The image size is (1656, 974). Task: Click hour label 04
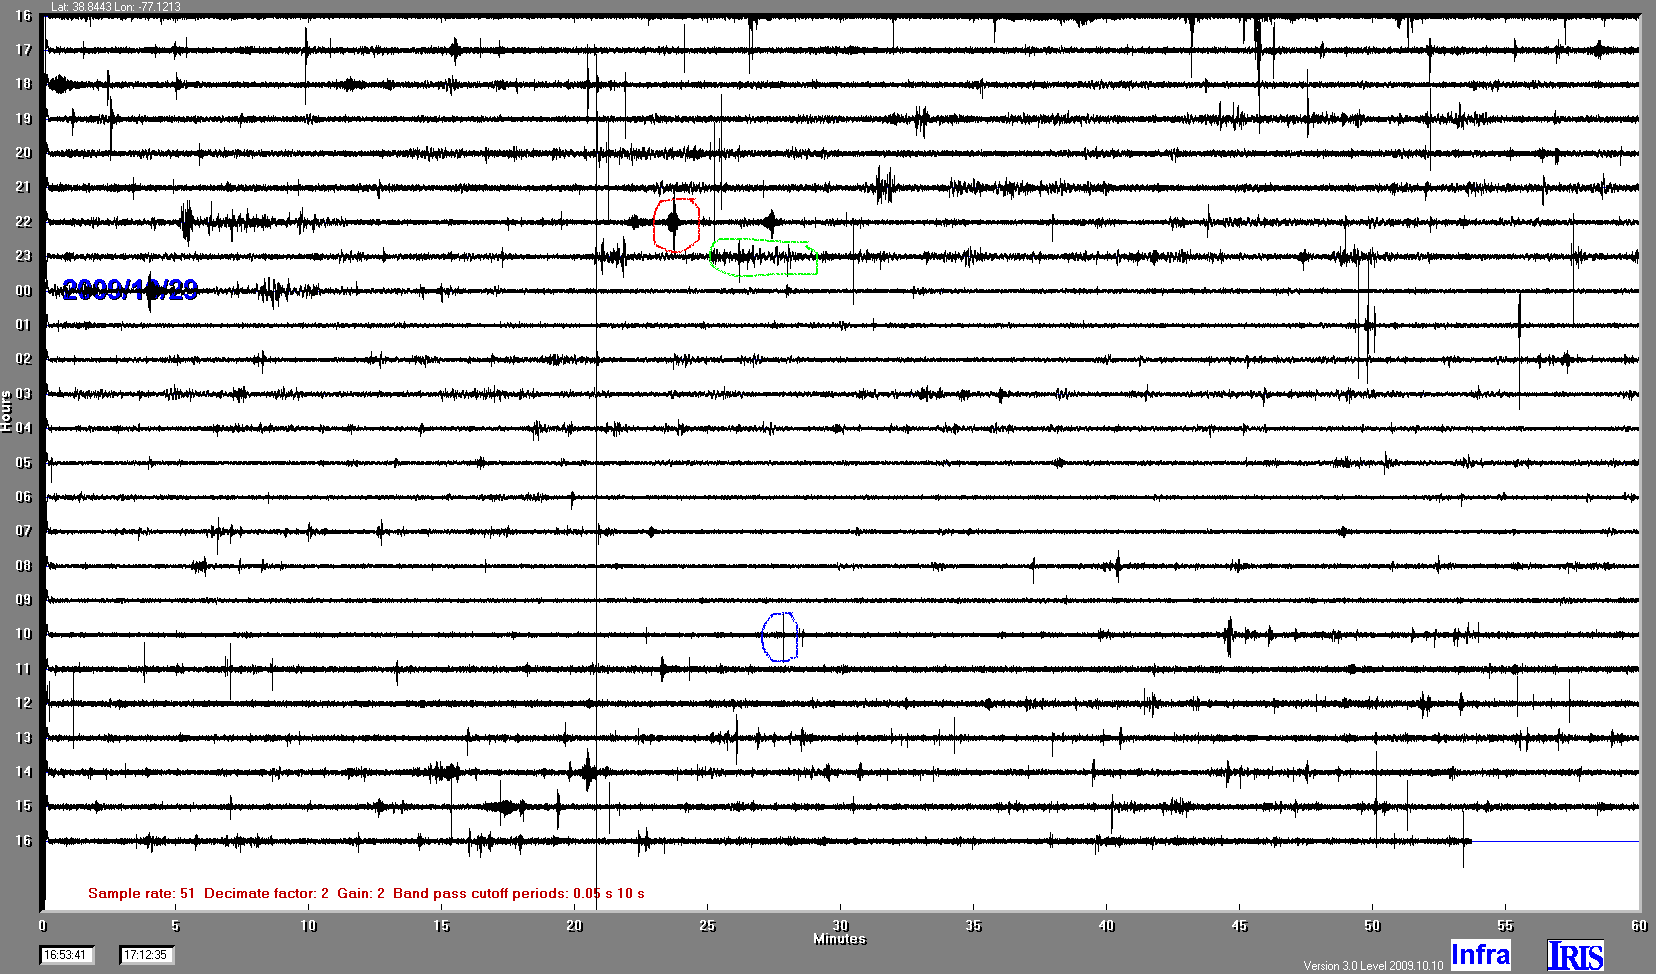tap(23, 428)
